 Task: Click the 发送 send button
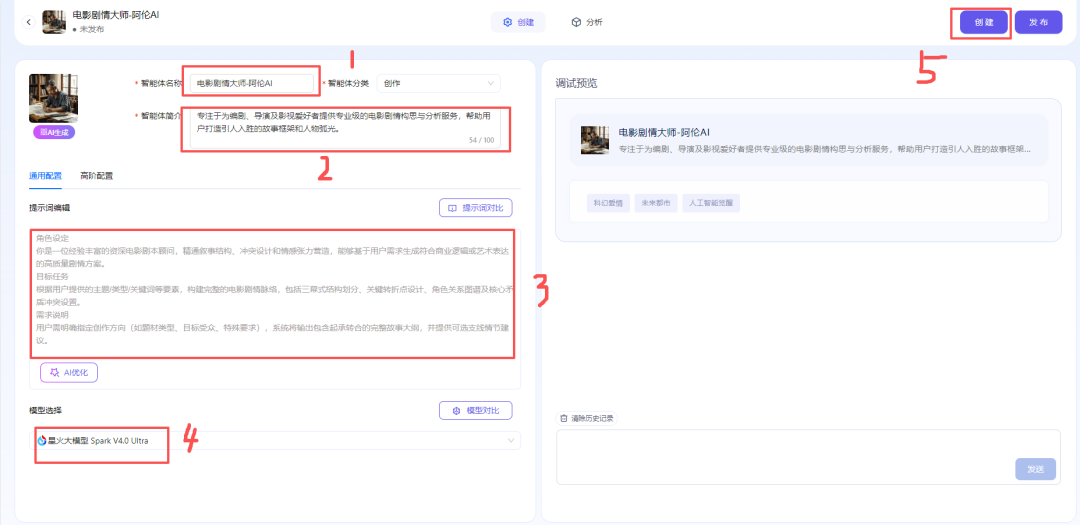[x=1035, y=468]
